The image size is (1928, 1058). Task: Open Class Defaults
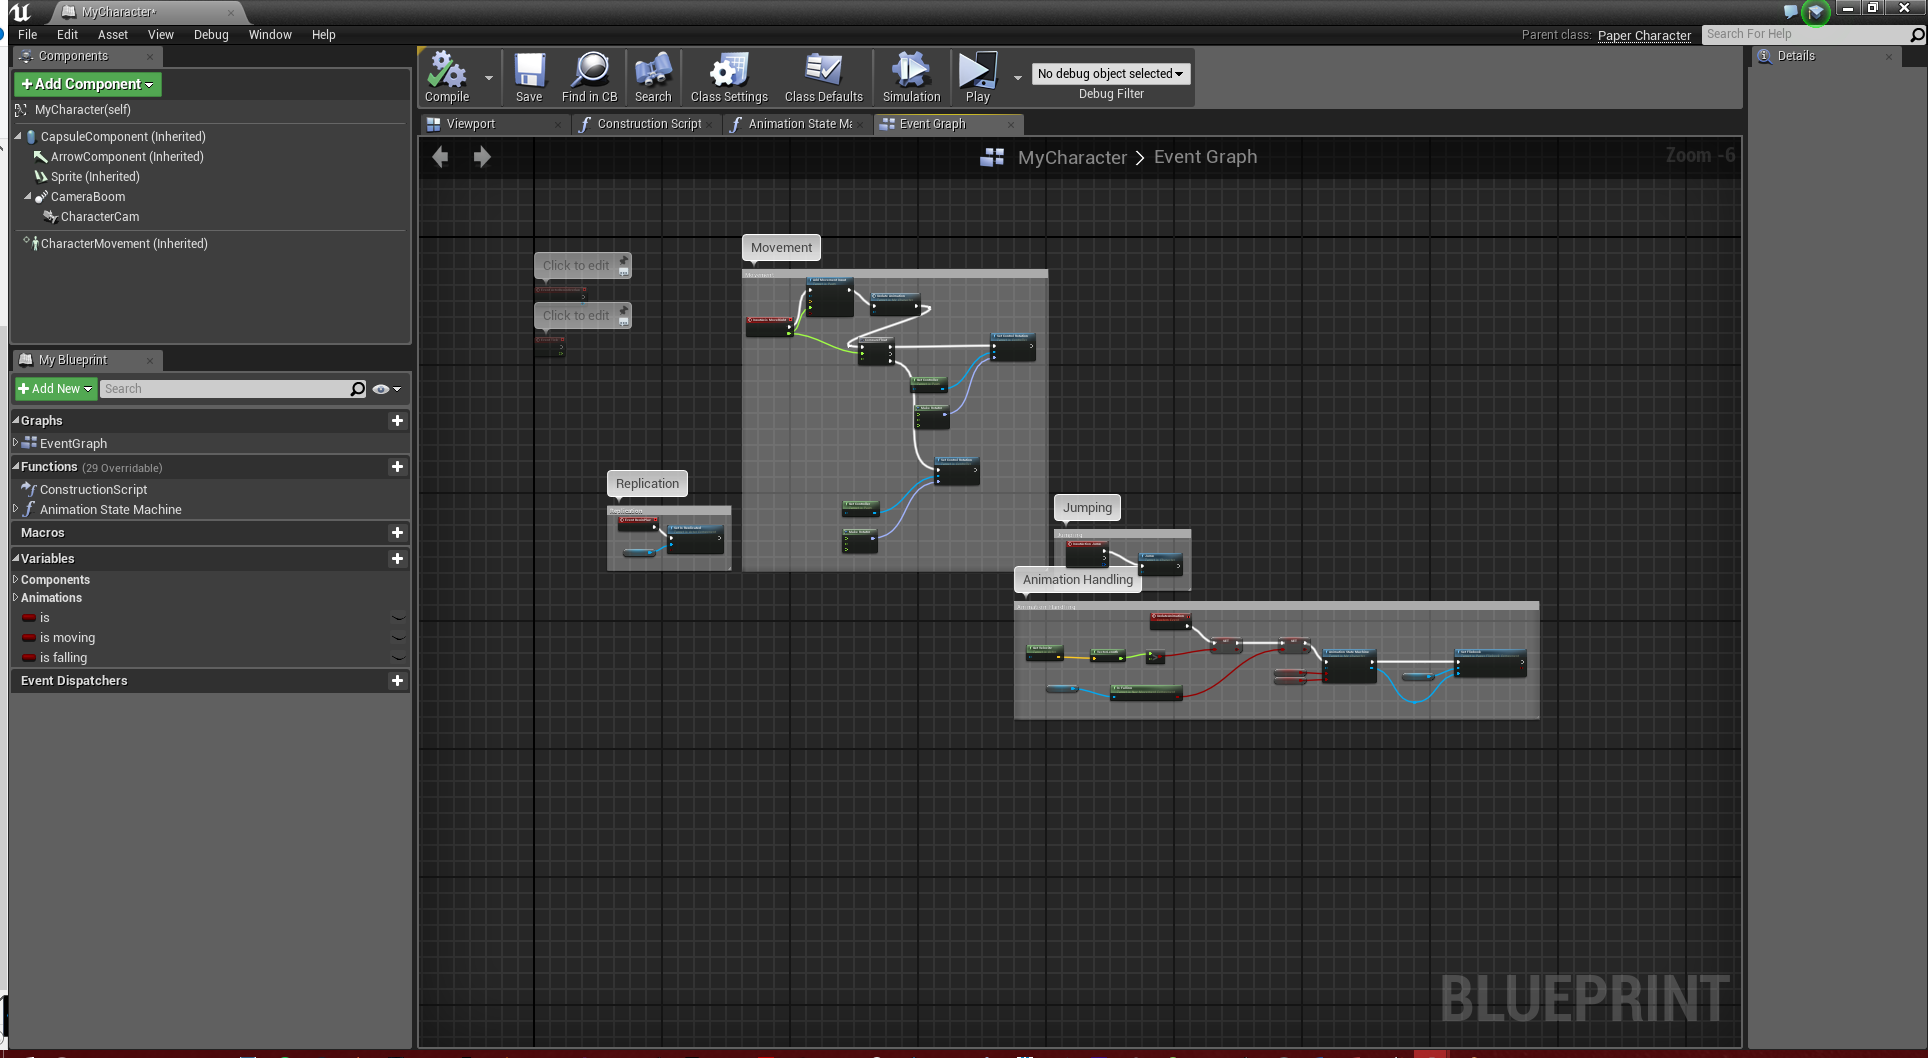tap(823, 77)
